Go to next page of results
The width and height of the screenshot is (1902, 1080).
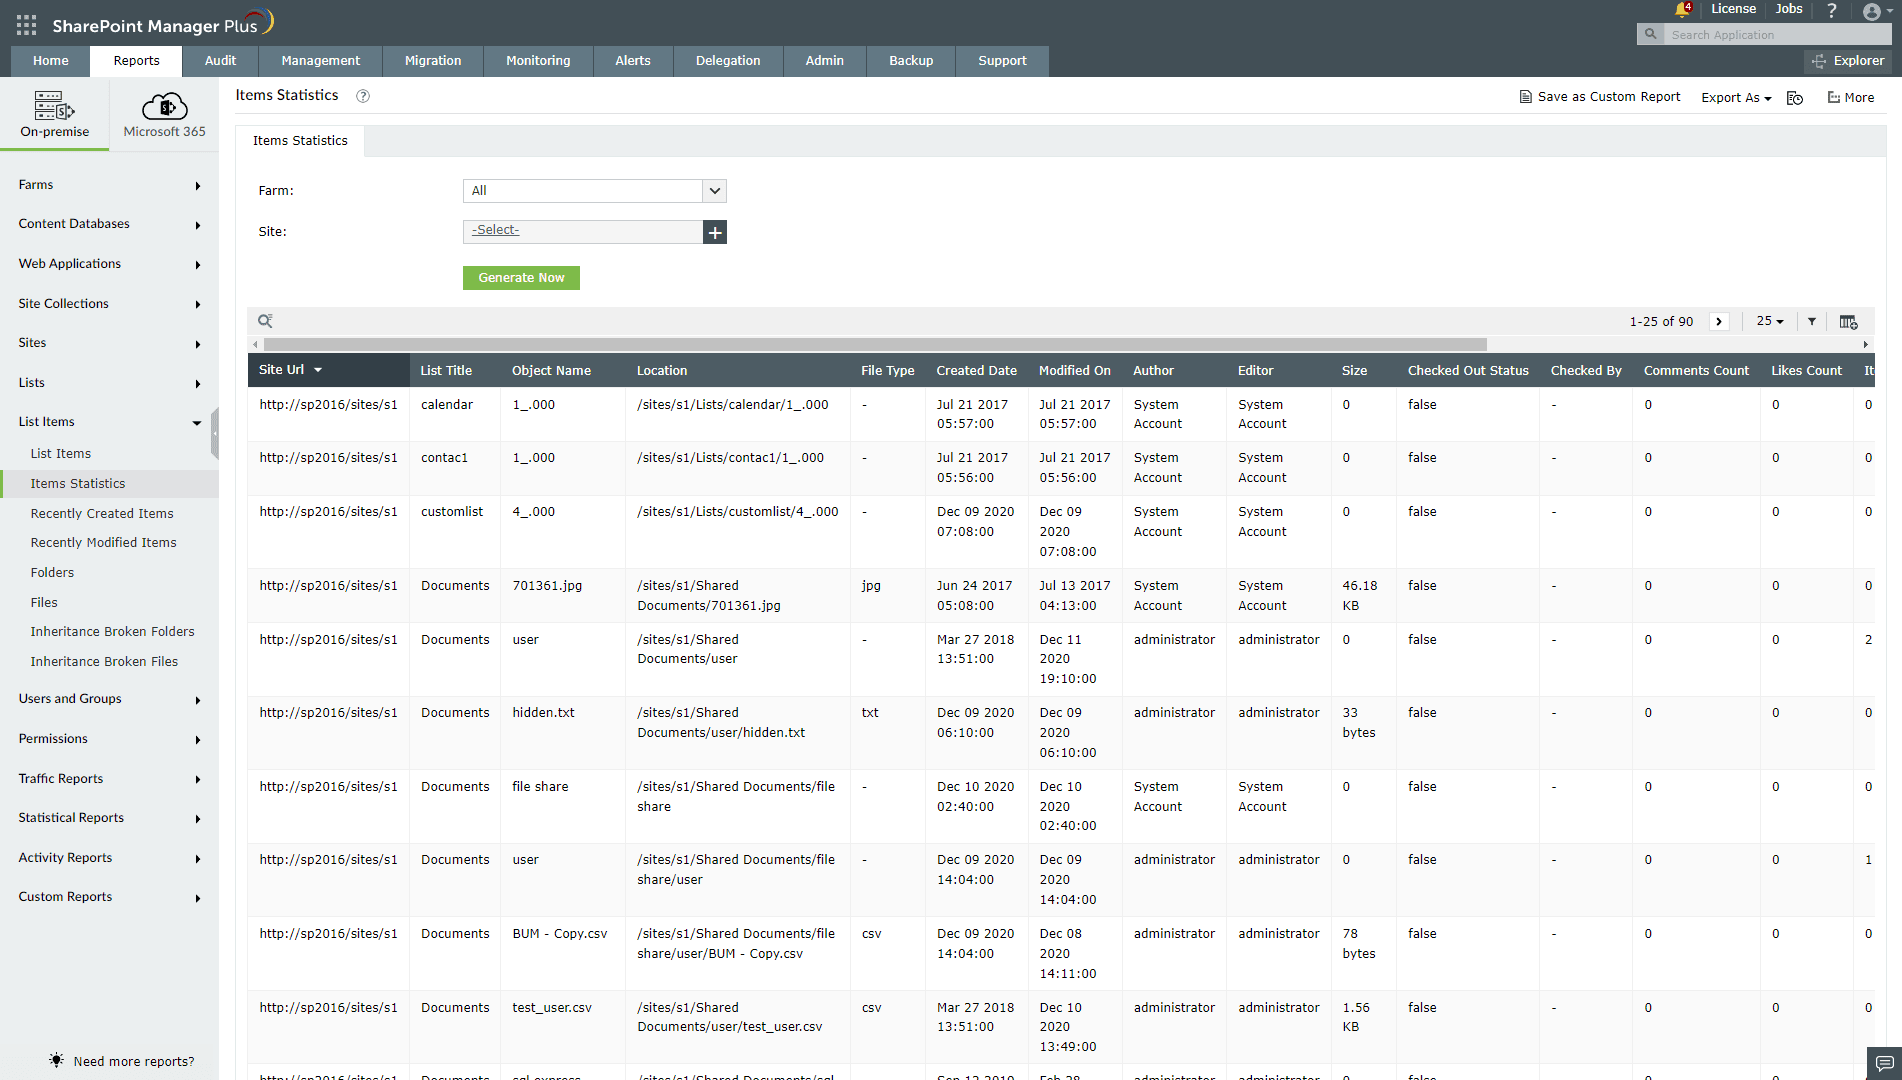pos(1719,321)
